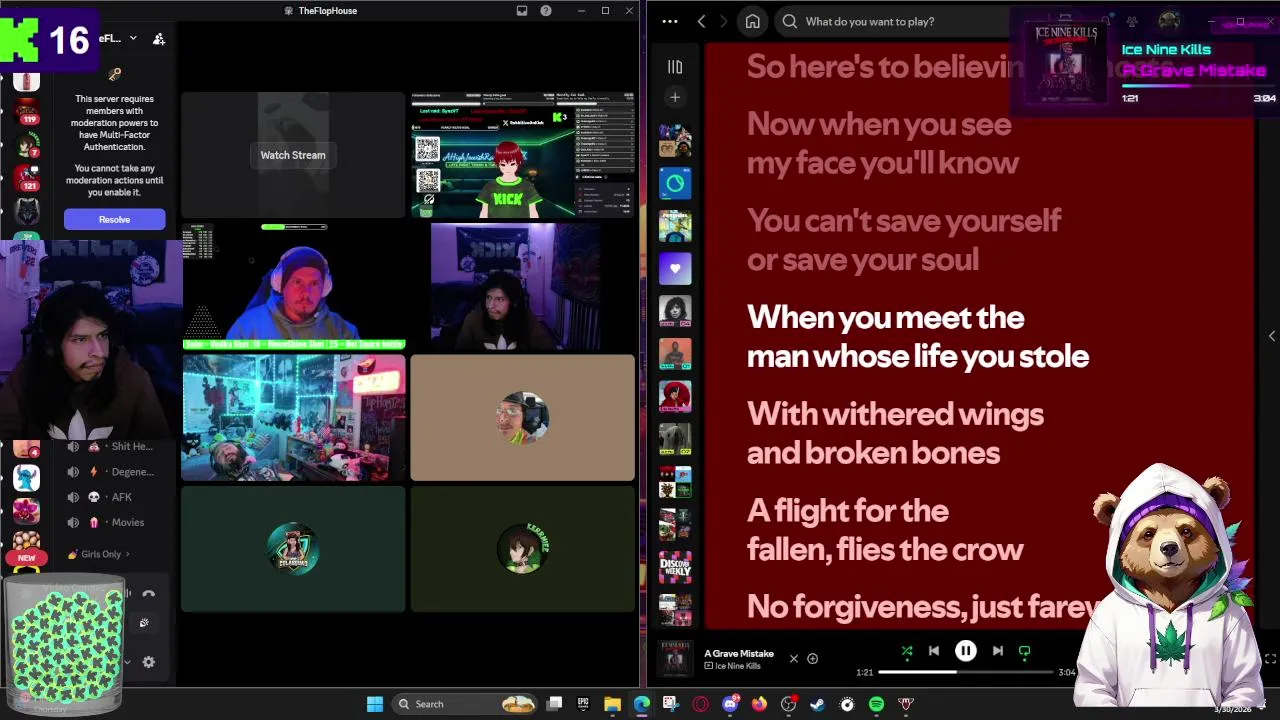Open Discord inbox icon in title bar
This screenshot has width=1280, height=720.
coord(522,11)
